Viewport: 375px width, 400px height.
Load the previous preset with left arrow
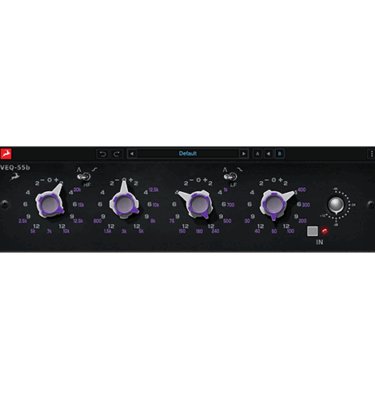pos(132,154)
